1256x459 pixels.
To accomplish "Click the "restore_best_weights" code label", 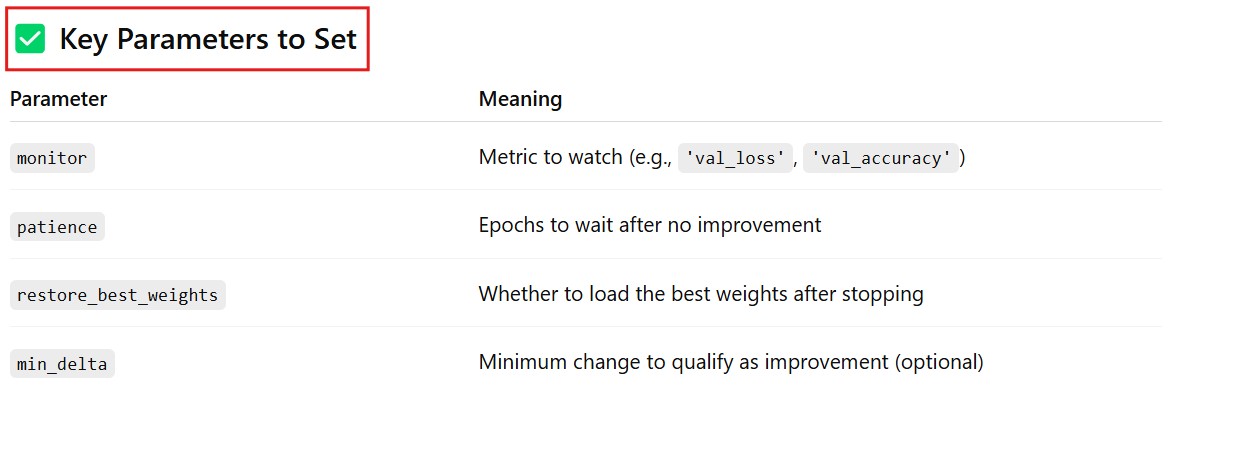I will [117, 295].
